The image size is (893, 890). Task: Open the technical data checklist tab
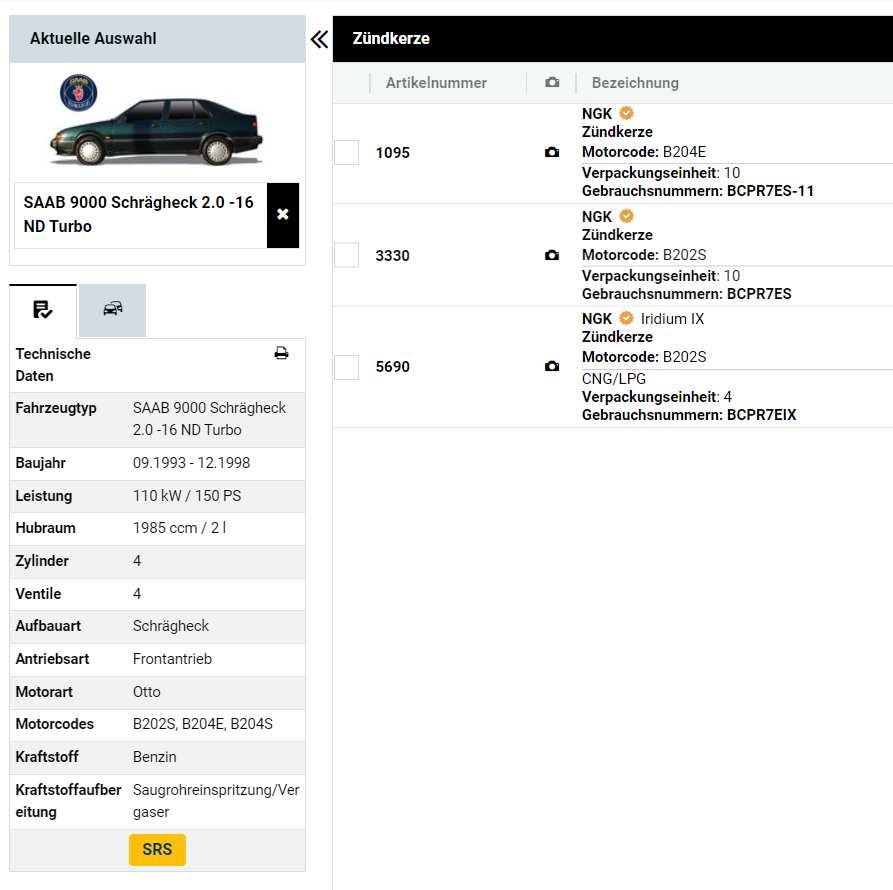43,310
